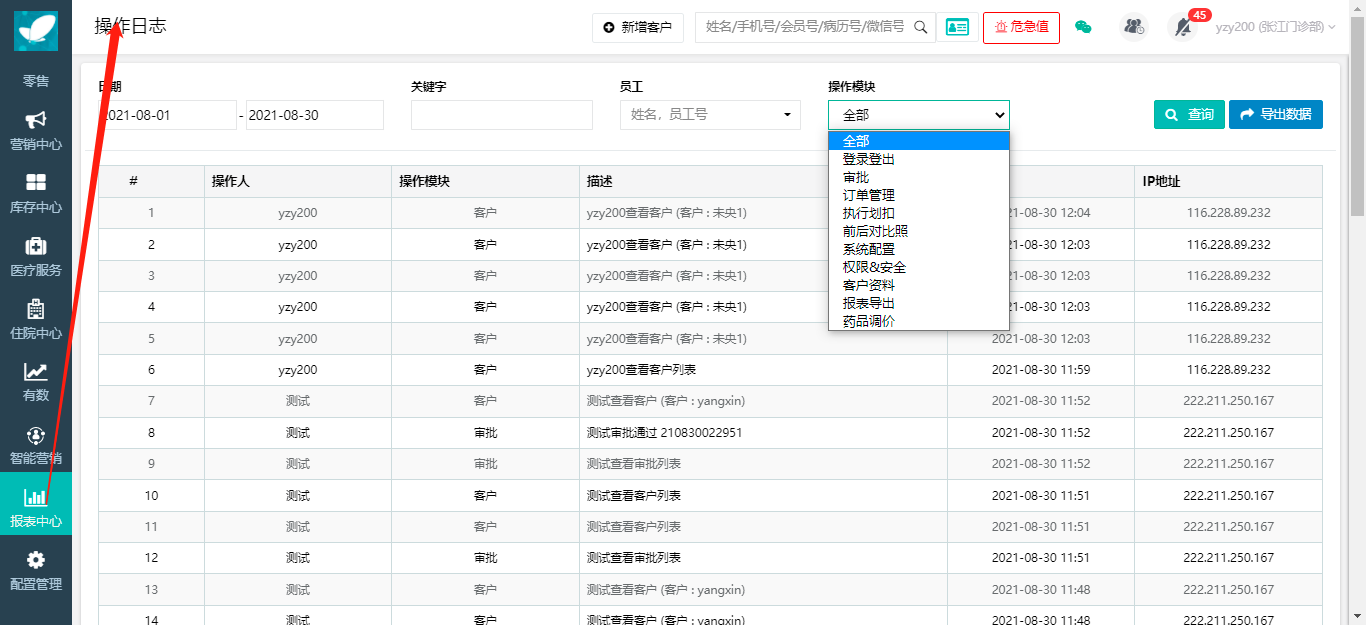
Task: Open the 员工 employee dropdown
Action: pyautogui.click(x=710, y=115)
